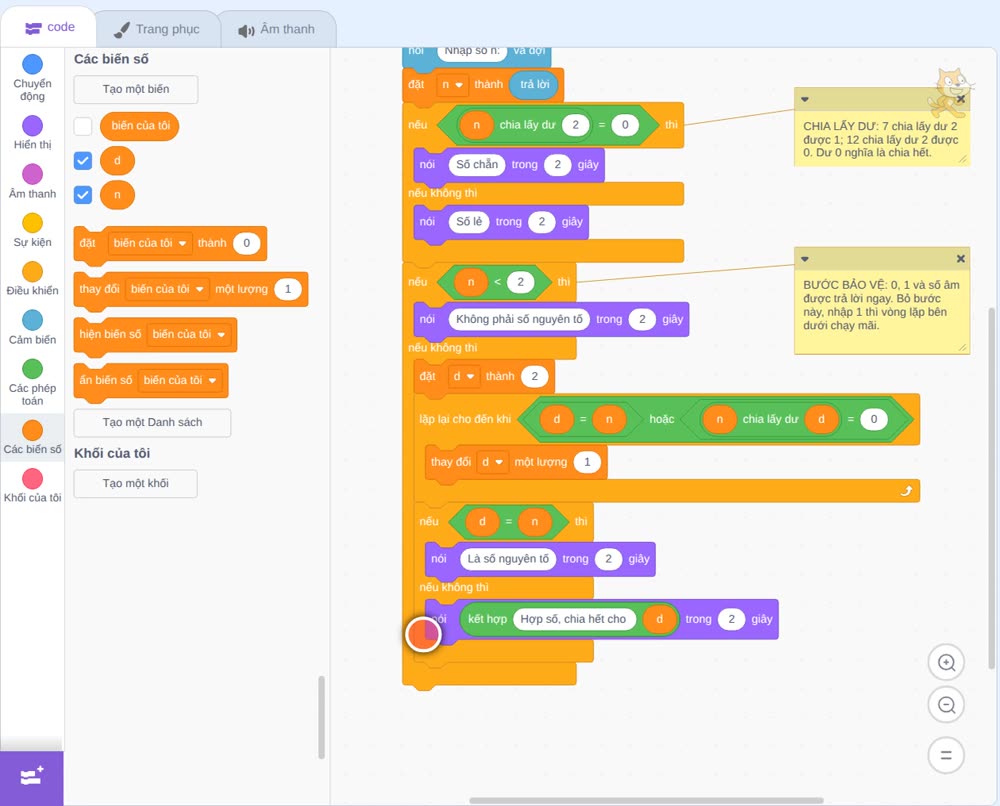The width and height of the screenshot is (1000, 806).
Task: Collapse the BƯỚC BẢO VỆ comment arrow
Action: pos(805,259)
